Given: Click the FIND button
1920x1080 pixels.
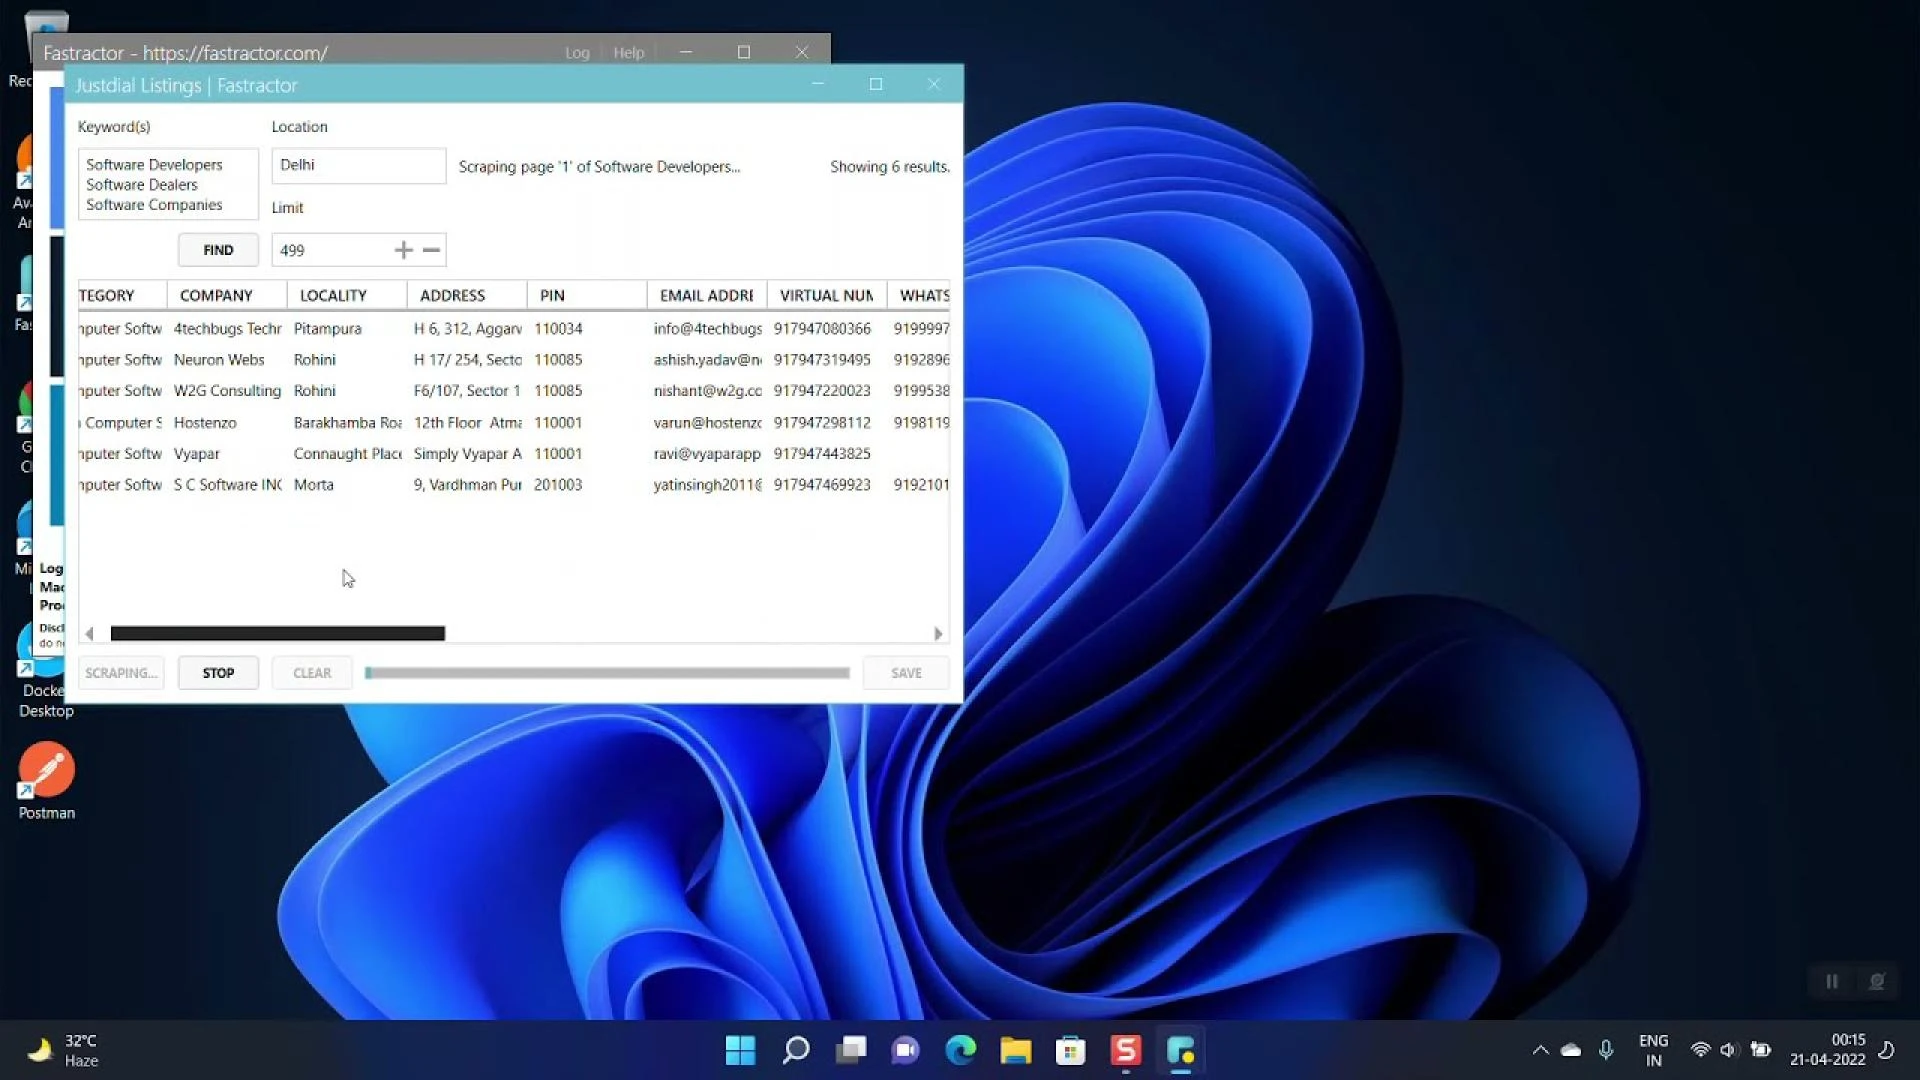Looking at the screenshot, I should coord(218,250).
